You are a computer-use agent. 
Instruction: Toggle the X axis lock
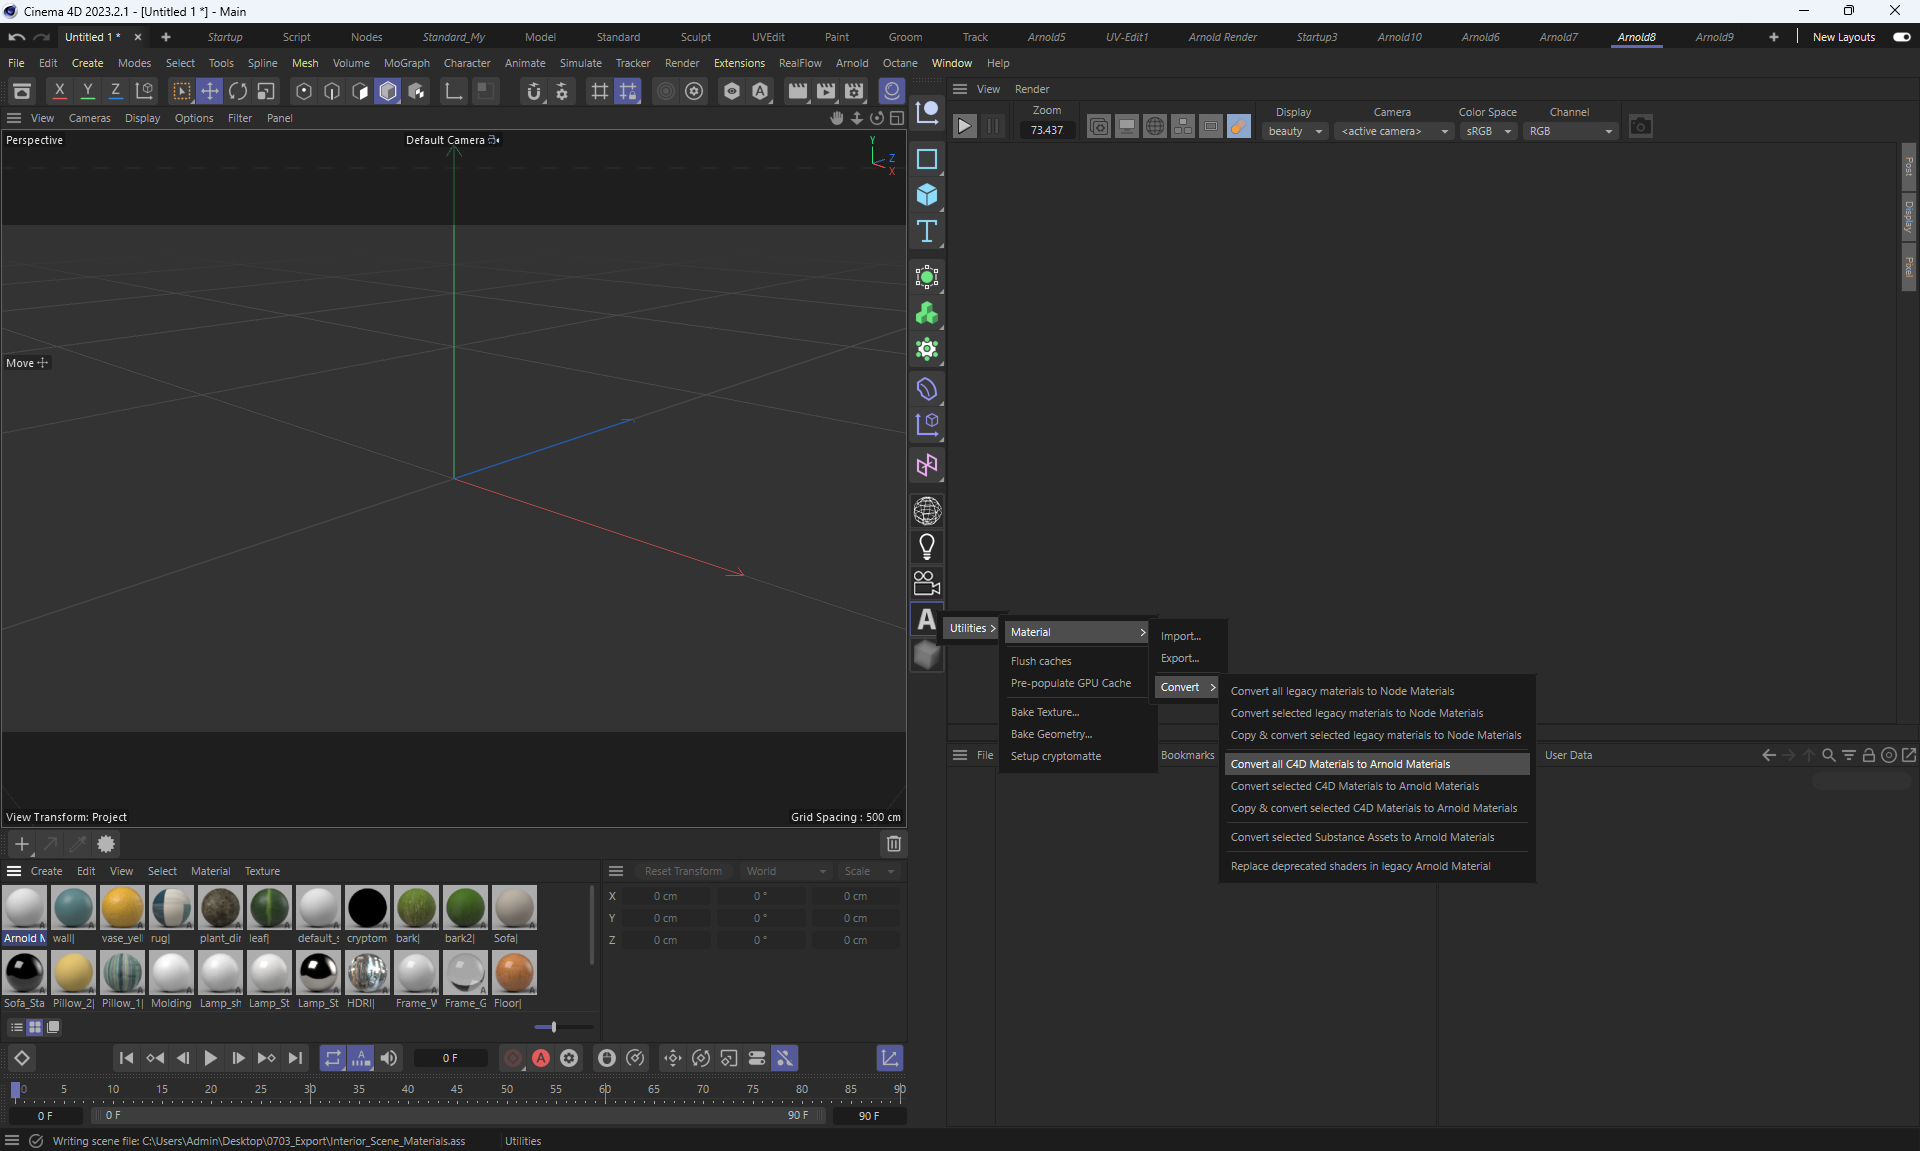click(x=60, y=91)
